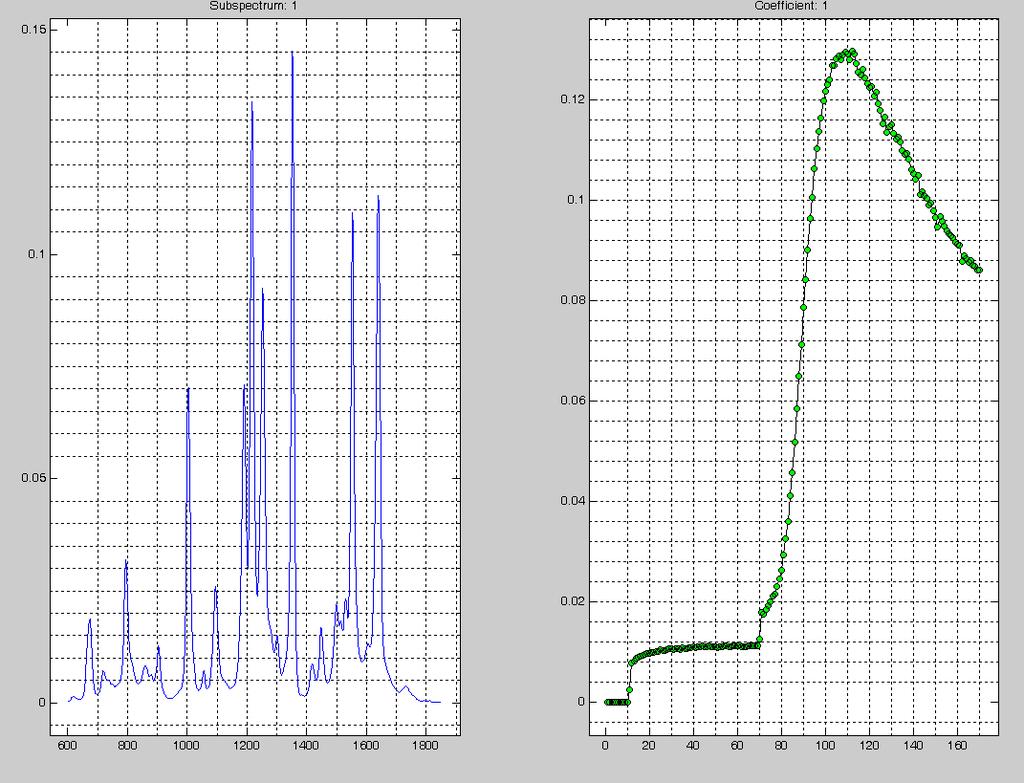The image size is (1024, 783).
Task: Select the 120 x-axis label in Coefficient plot
Action: [x=869, y=745]
